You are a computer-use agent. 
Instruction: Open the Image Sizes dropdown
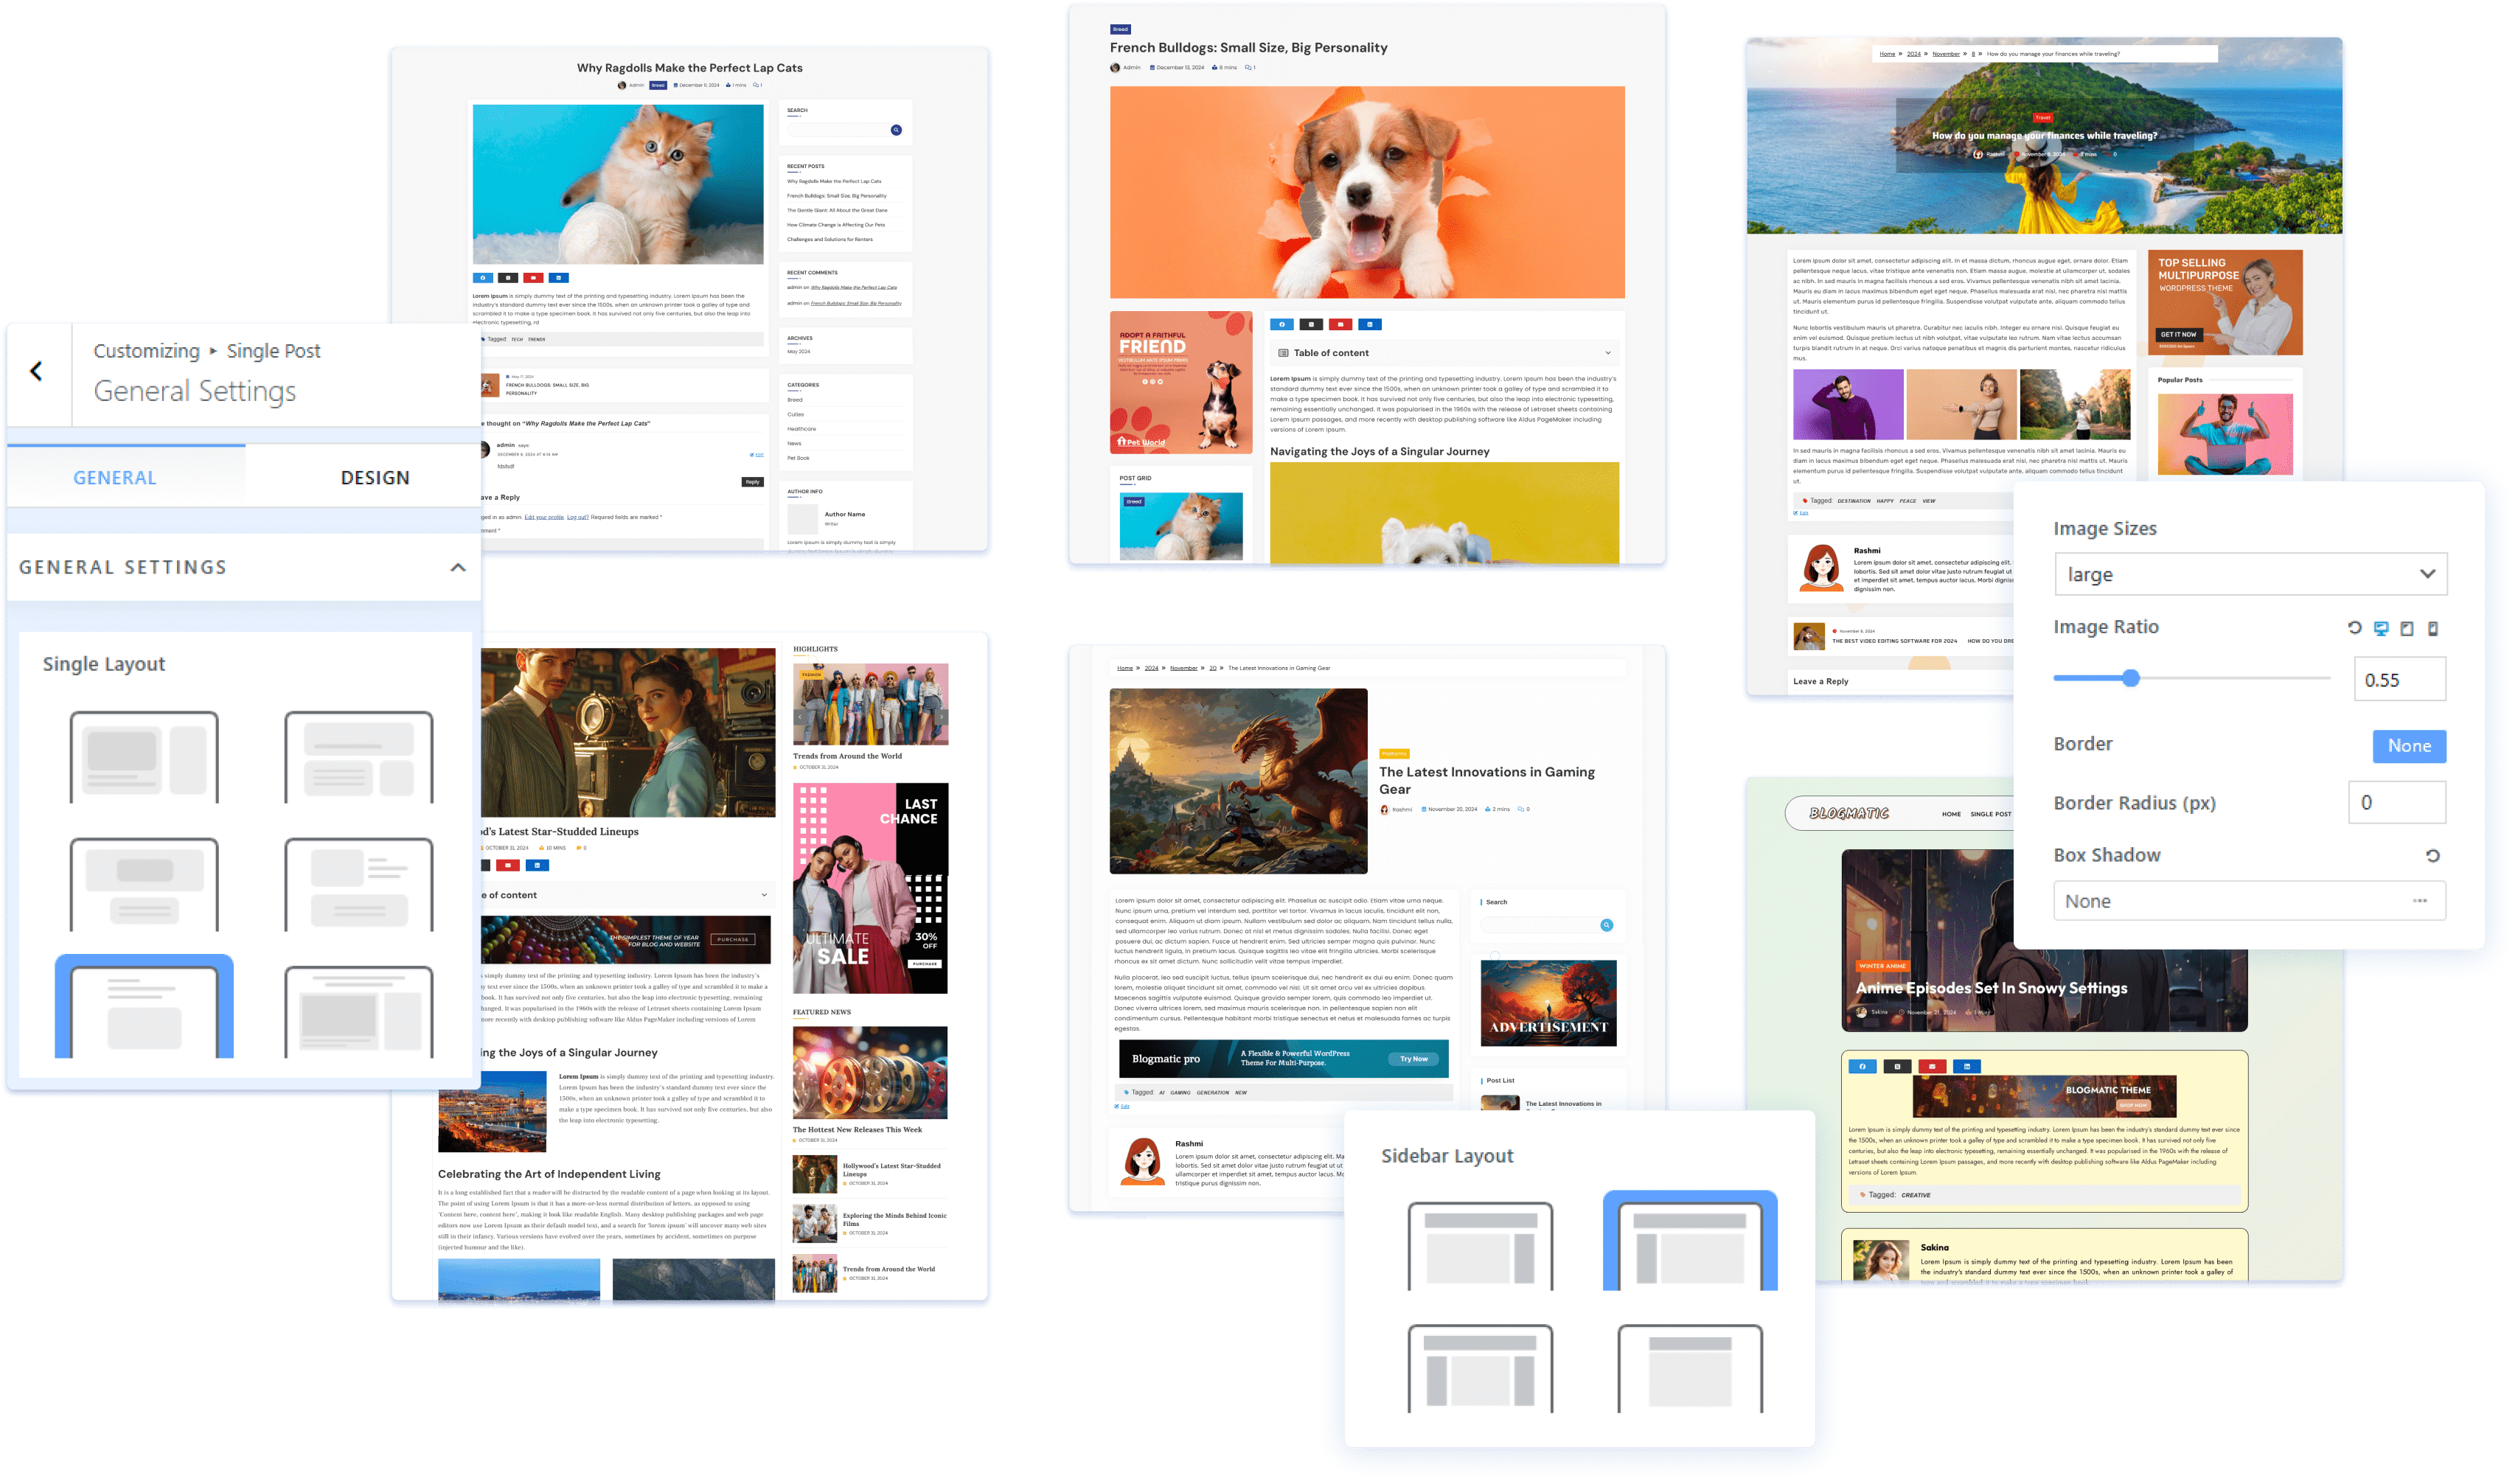pyautogui.click(x=2249, y=574)
